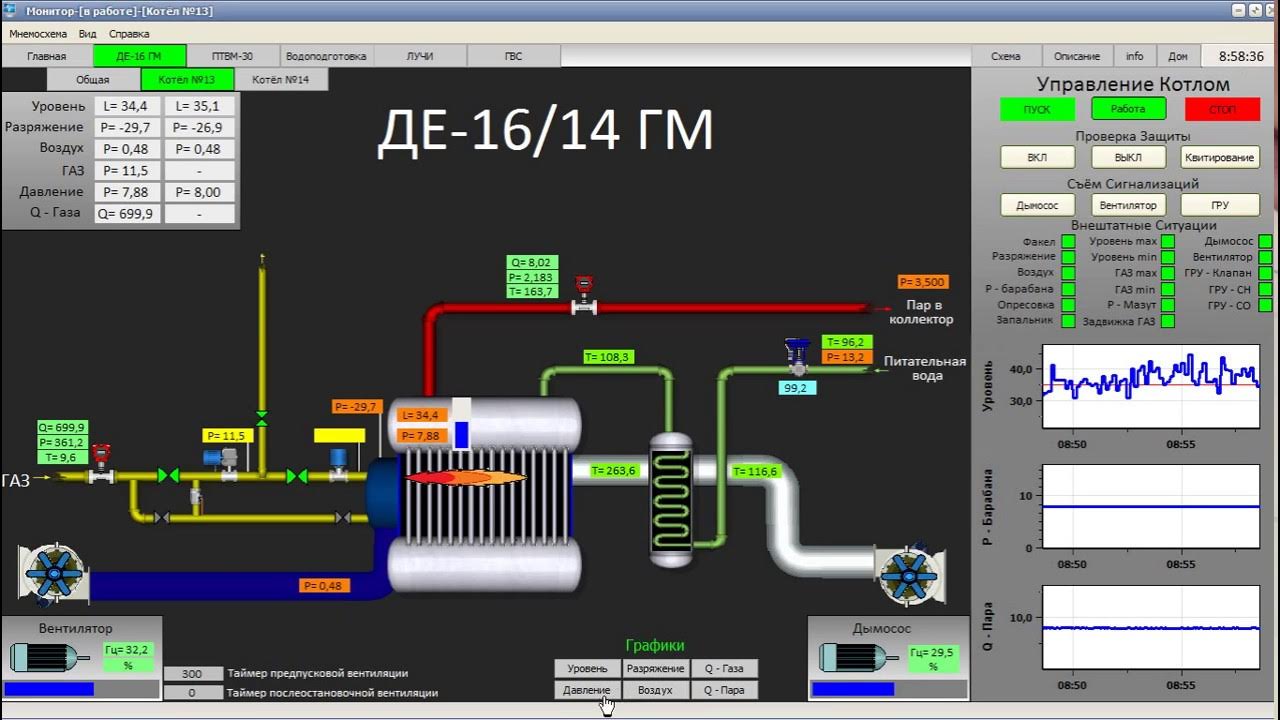Click the gas flow meter icon on gas inlet
The image size is (1280, 720).
pyautogui.click(x=100, y=464)
